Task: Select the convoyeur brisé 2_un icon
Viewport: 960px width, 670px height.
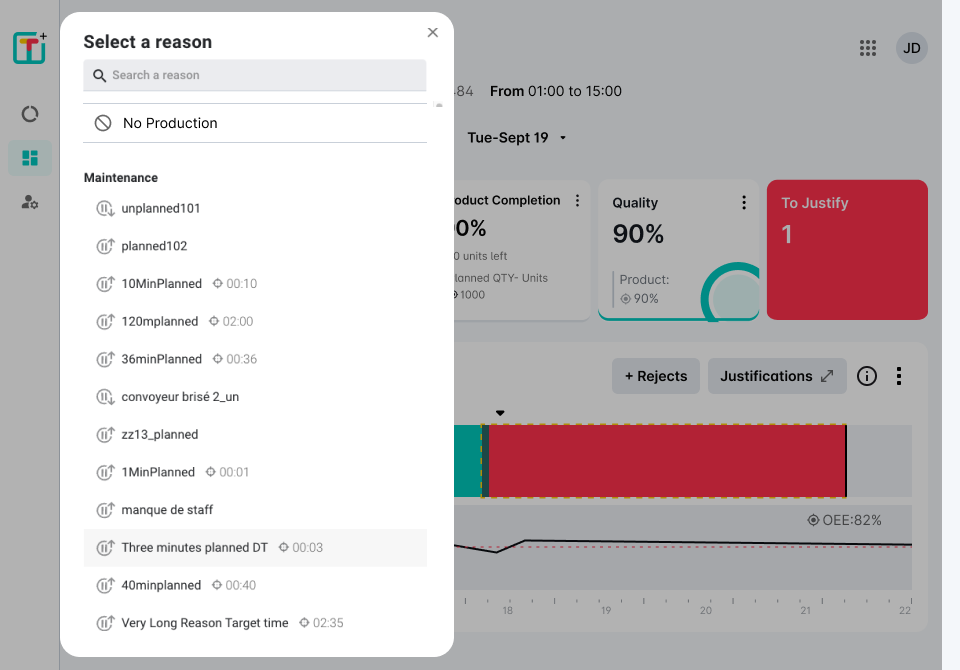Action: [x=105, y=397]
